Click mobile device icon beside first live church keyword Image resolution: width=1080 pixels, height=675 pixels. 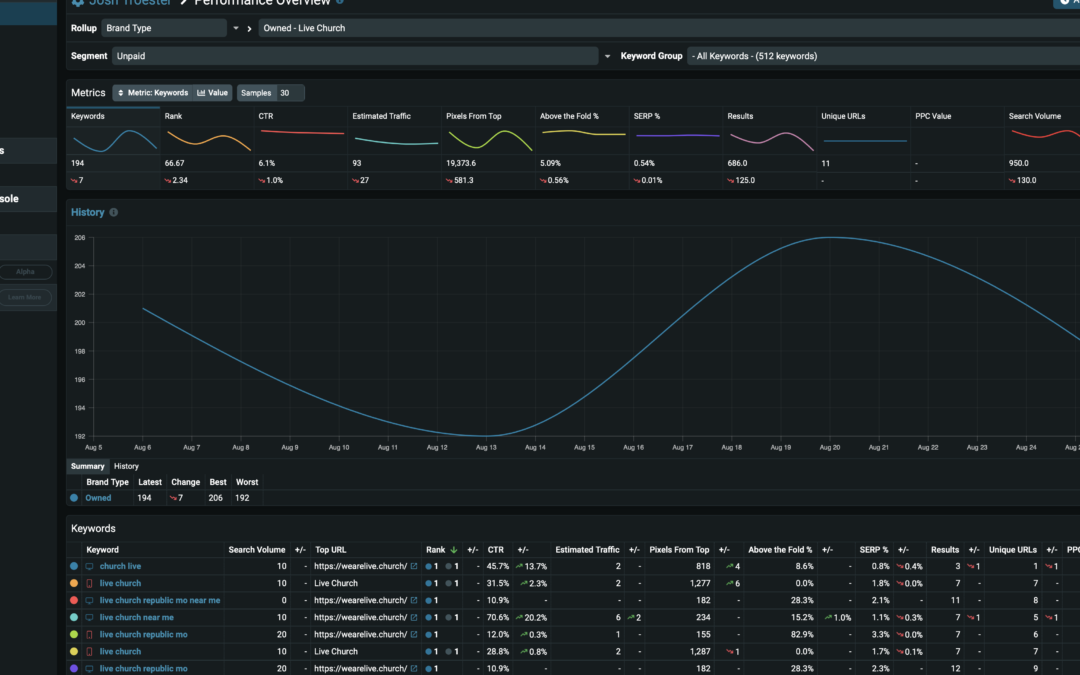tap(89, 583)
